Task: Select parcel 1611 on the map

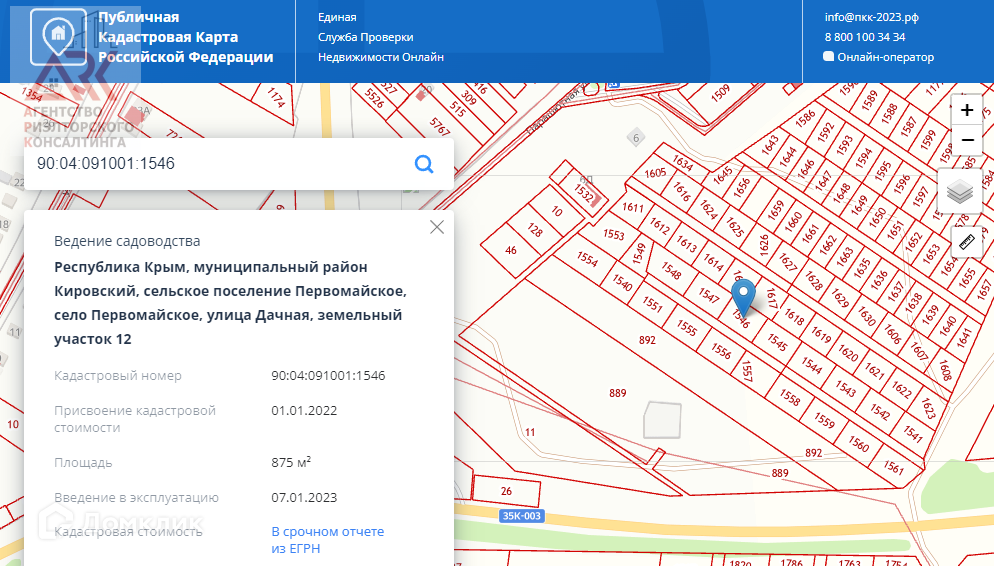Action: pyautogui.click(x=632, y=208)
